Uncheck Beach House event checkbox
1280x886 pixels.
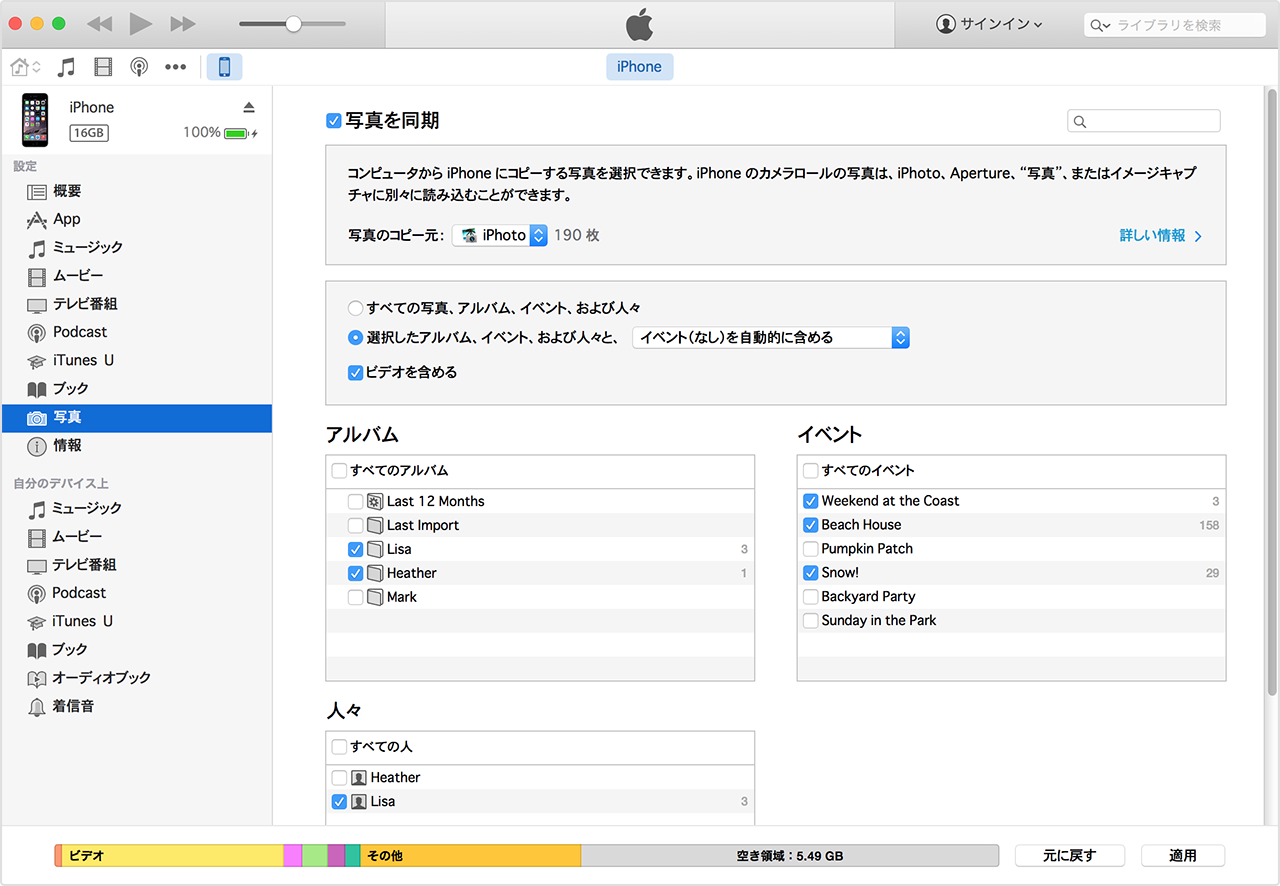(x=810, y=525)
